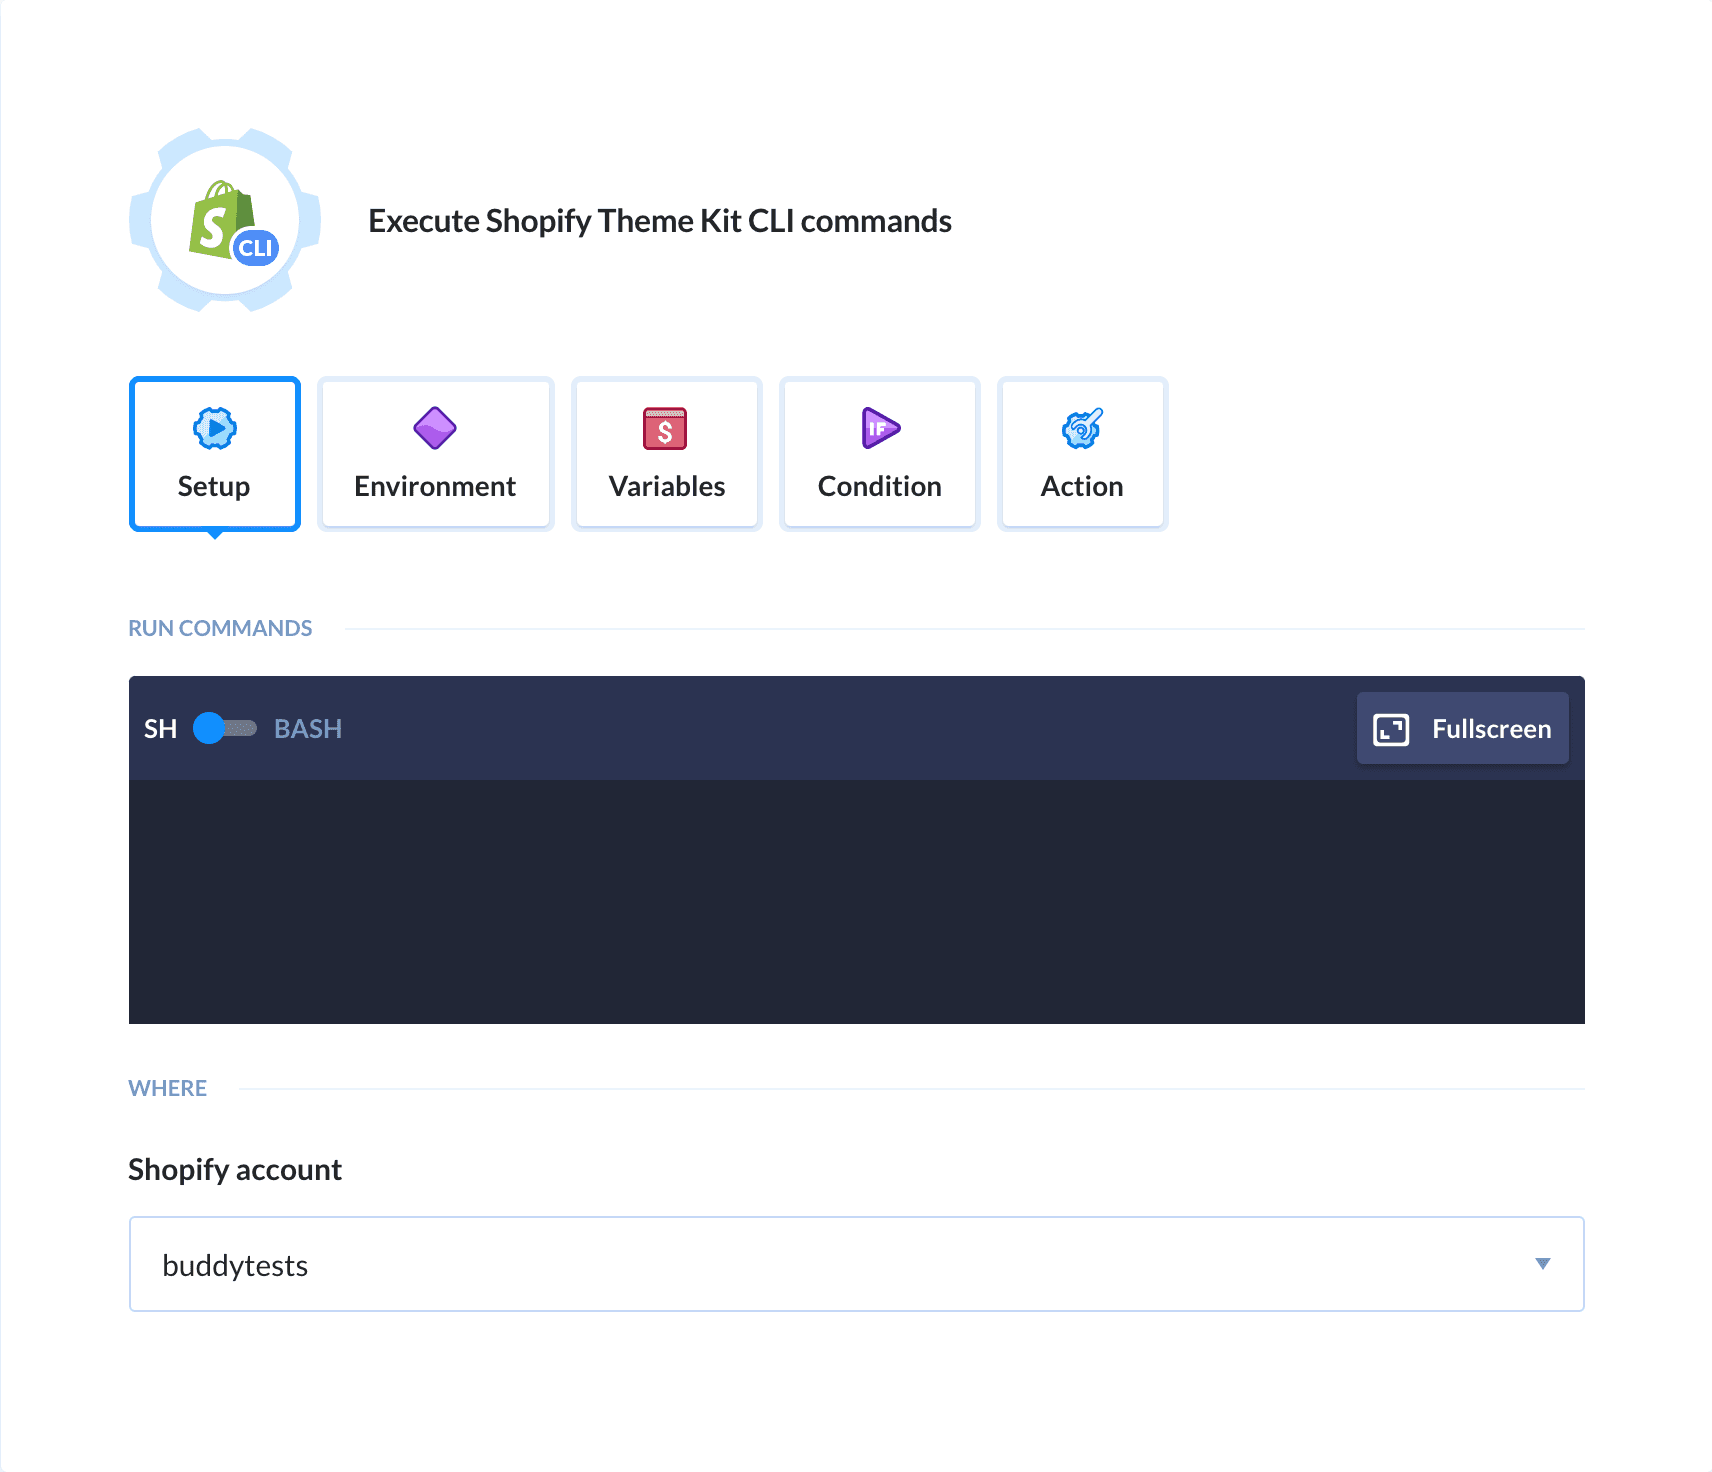Expand the buddytests account selector
Viewport: 1712px width, 1472px height.
point(856,1263)
